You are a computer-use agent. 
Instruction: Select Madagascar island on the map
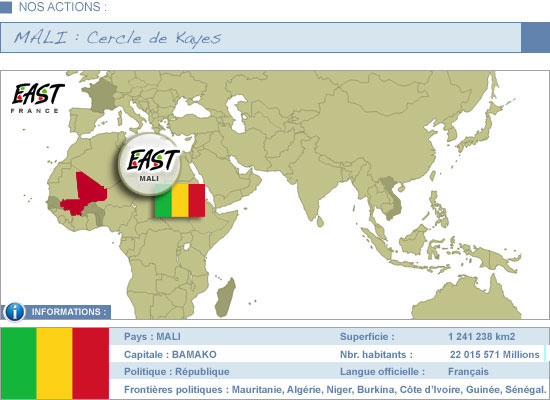point(225,298)
